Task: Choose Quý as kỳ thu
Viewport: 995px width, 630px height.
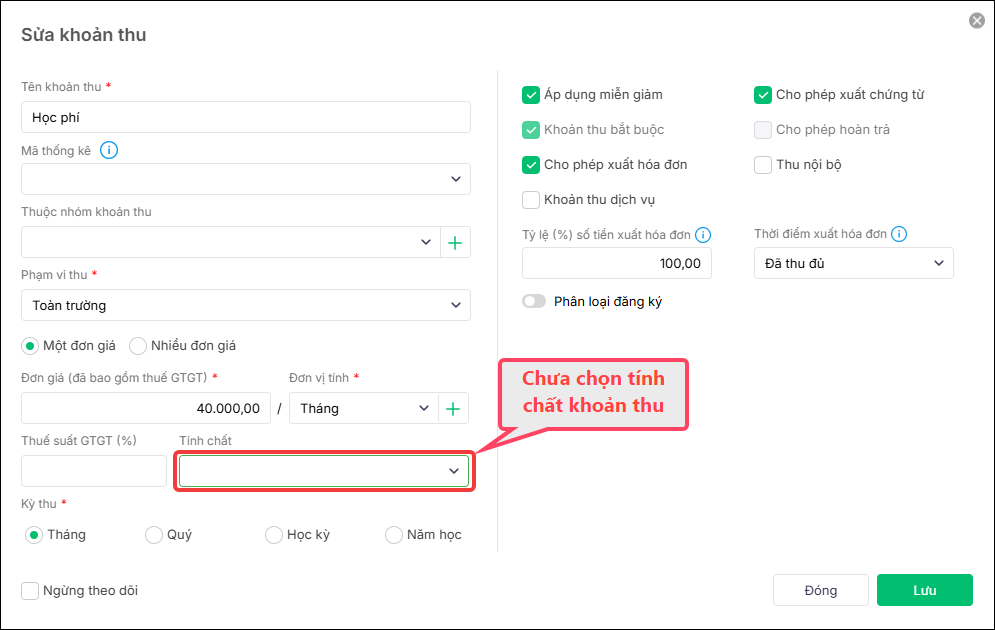Action: point(154,535)
